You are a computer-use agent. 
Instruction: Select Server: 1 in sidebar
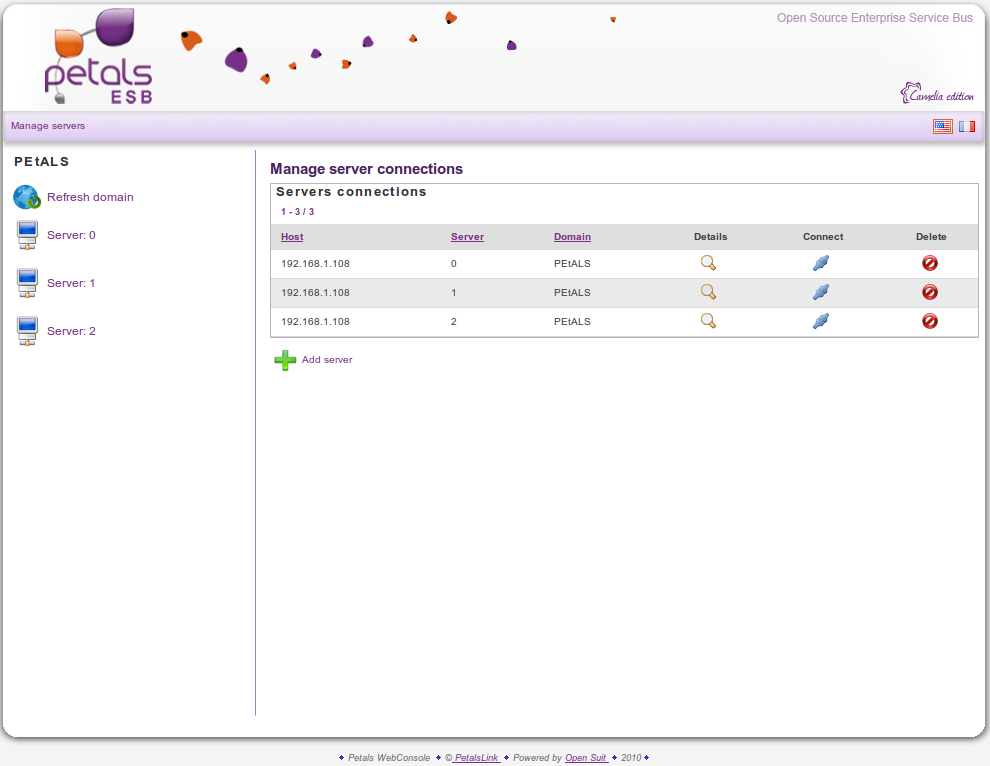tap(71, 283)
